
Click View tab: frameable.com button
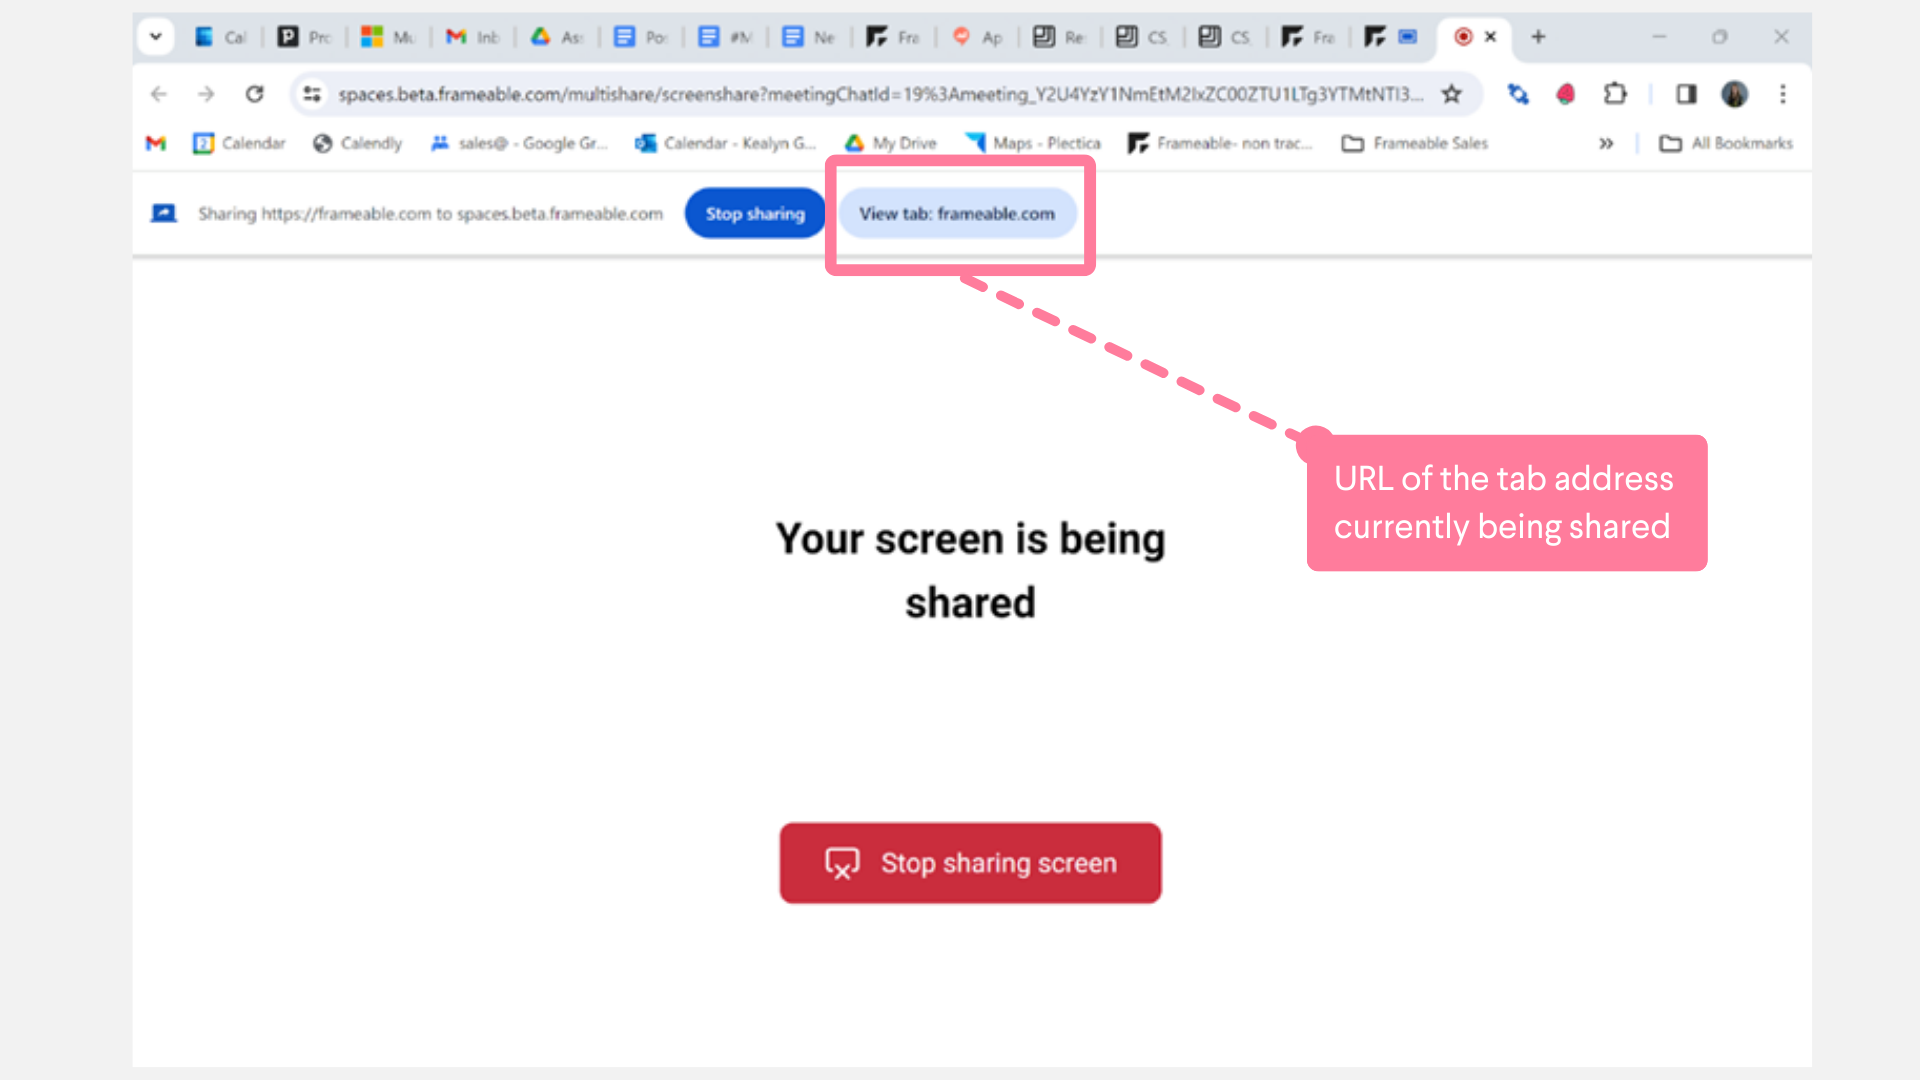click(x=957, y=213)
